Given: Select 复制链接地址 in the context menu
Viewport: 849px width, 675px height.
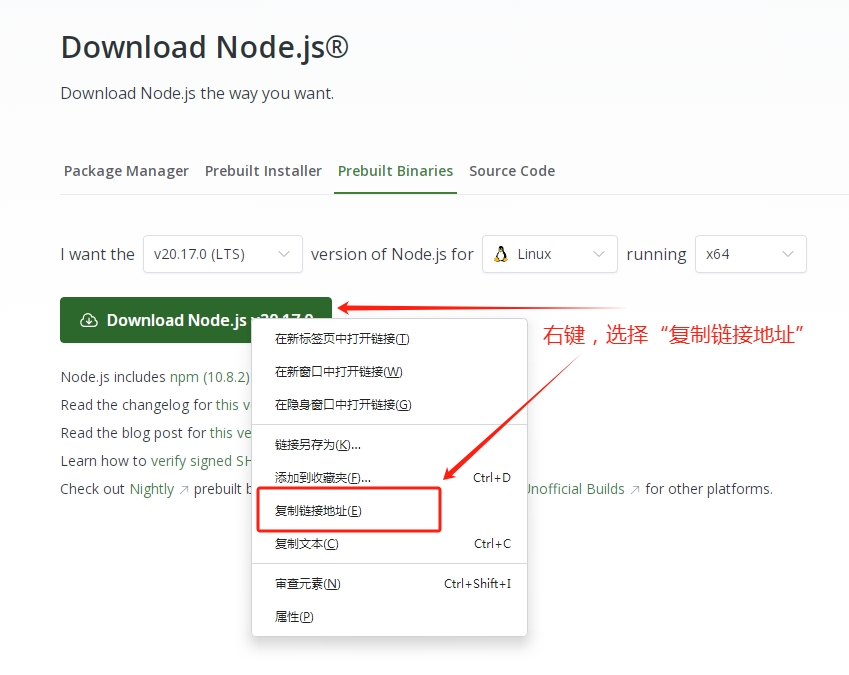Looking at the screenshot, I should click(x=317, y=510).
